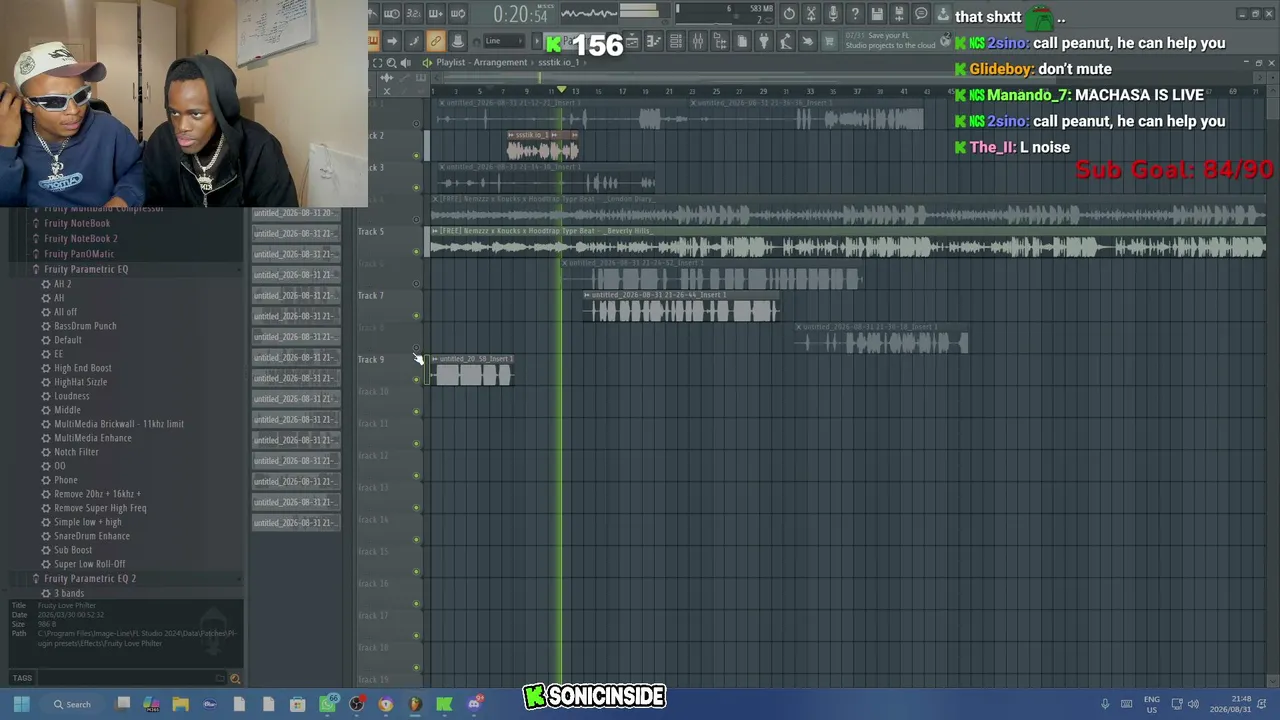The image size is (1280, 720).
Task: Open Discord from the taskbar
Action: click(474, 704)
